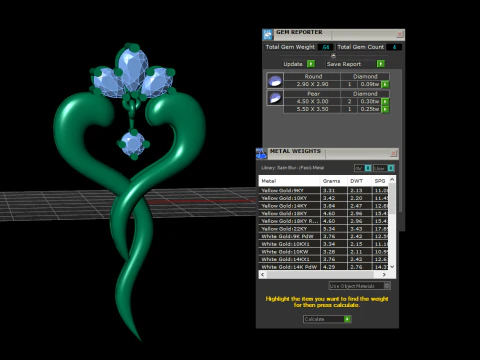Sort by the Metal column header
Viewport: 480px width, 360px height.
pos(289,181)
